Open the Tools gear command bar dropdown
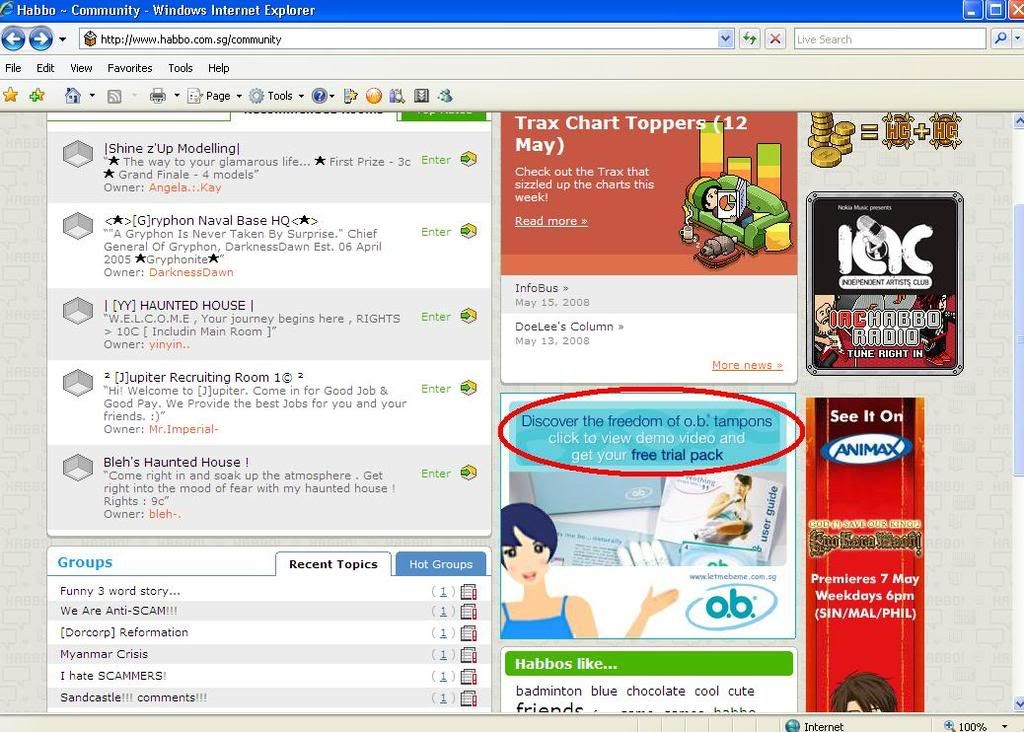Image resolution: width=1024 pixels, height=732 pixels. click(277, 96)
